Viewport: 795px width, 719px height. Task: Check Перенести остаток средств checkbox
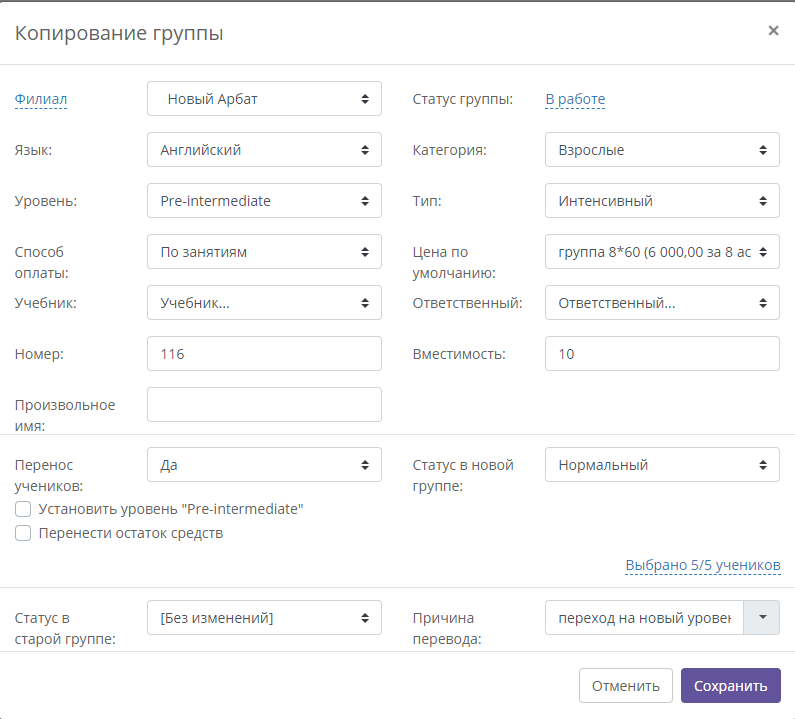(x=23, y=533)
